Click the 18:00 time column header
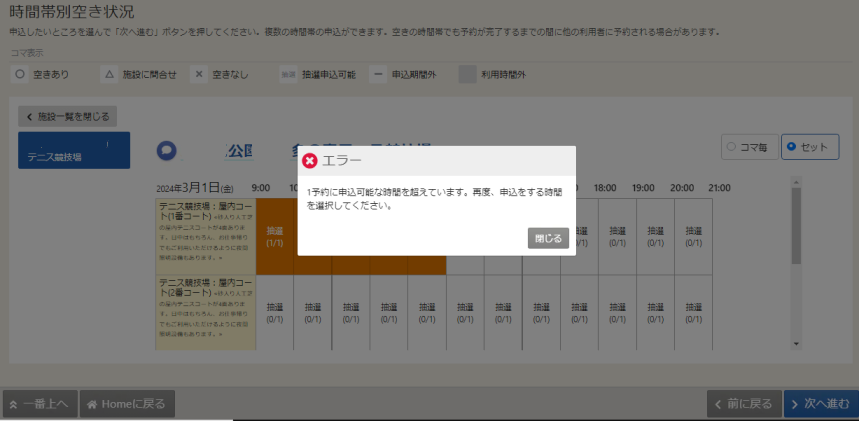 click(x=605, y=188)
